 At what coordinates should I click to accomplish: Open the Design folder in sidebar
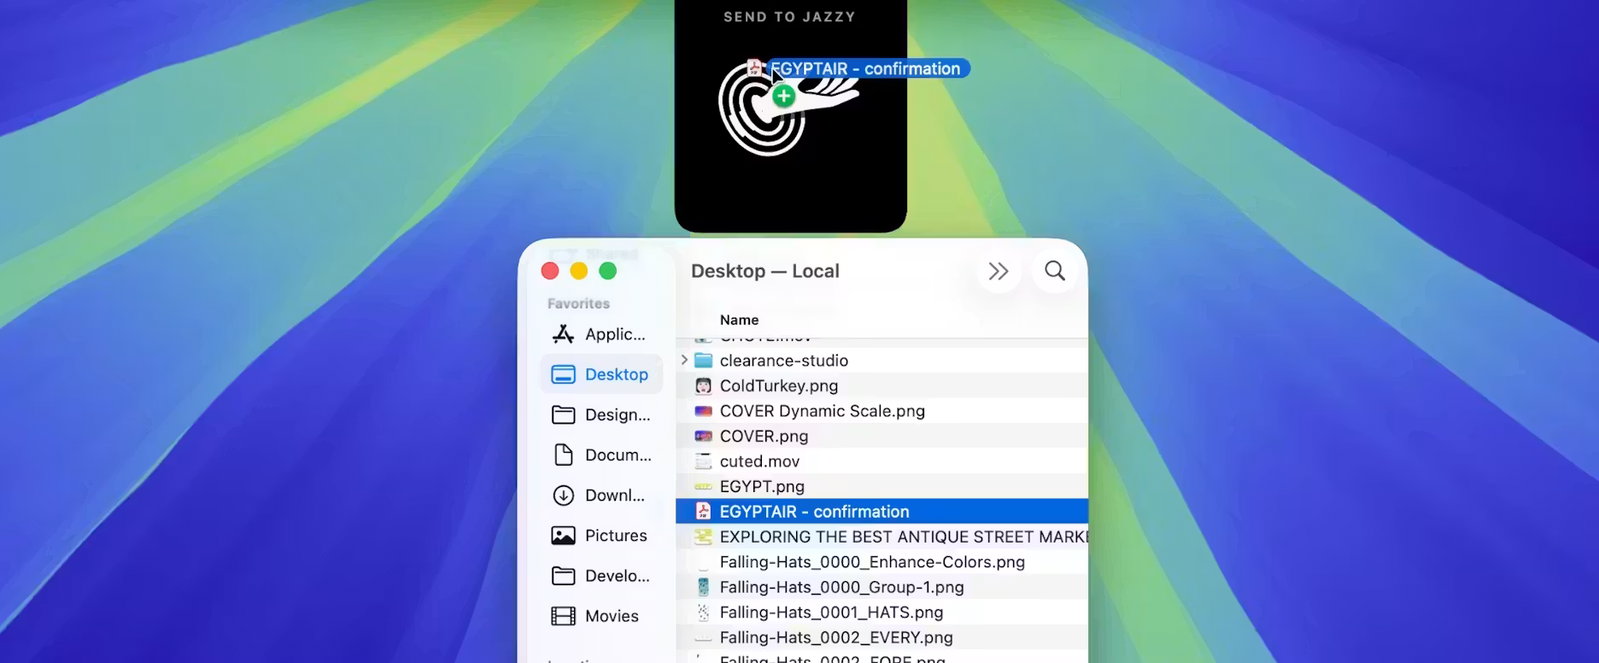tap(600, 414)
